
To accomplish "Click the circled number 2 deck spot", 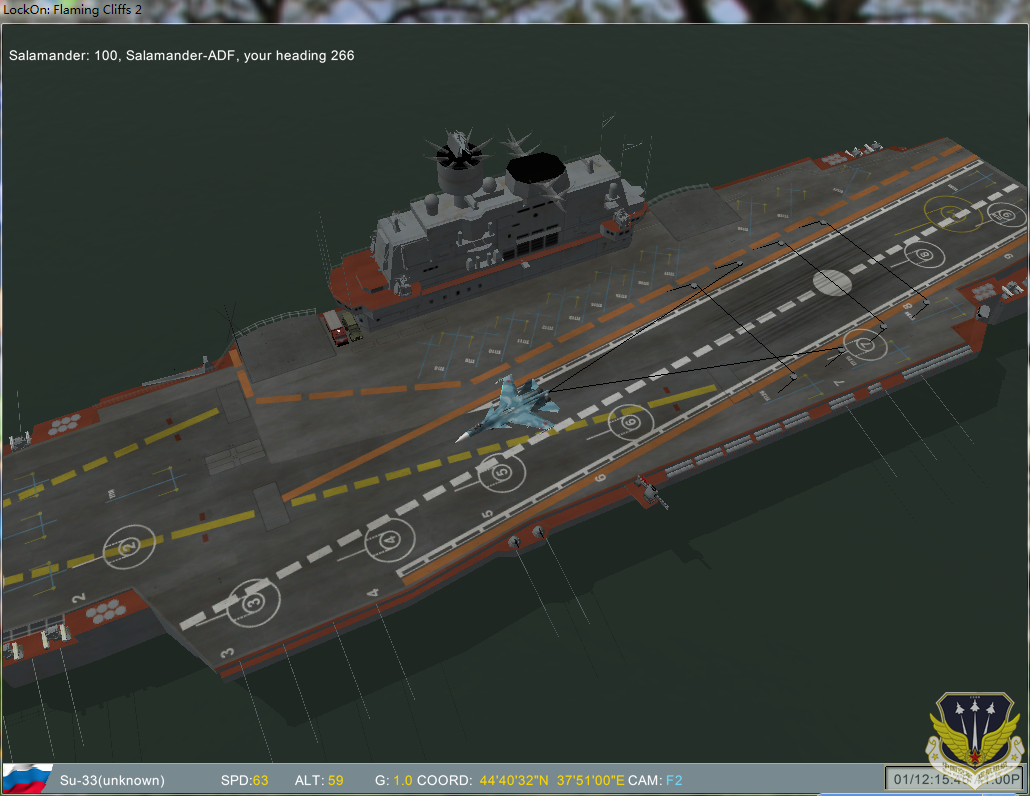I will pyautogui.click(x=129, y=546).
